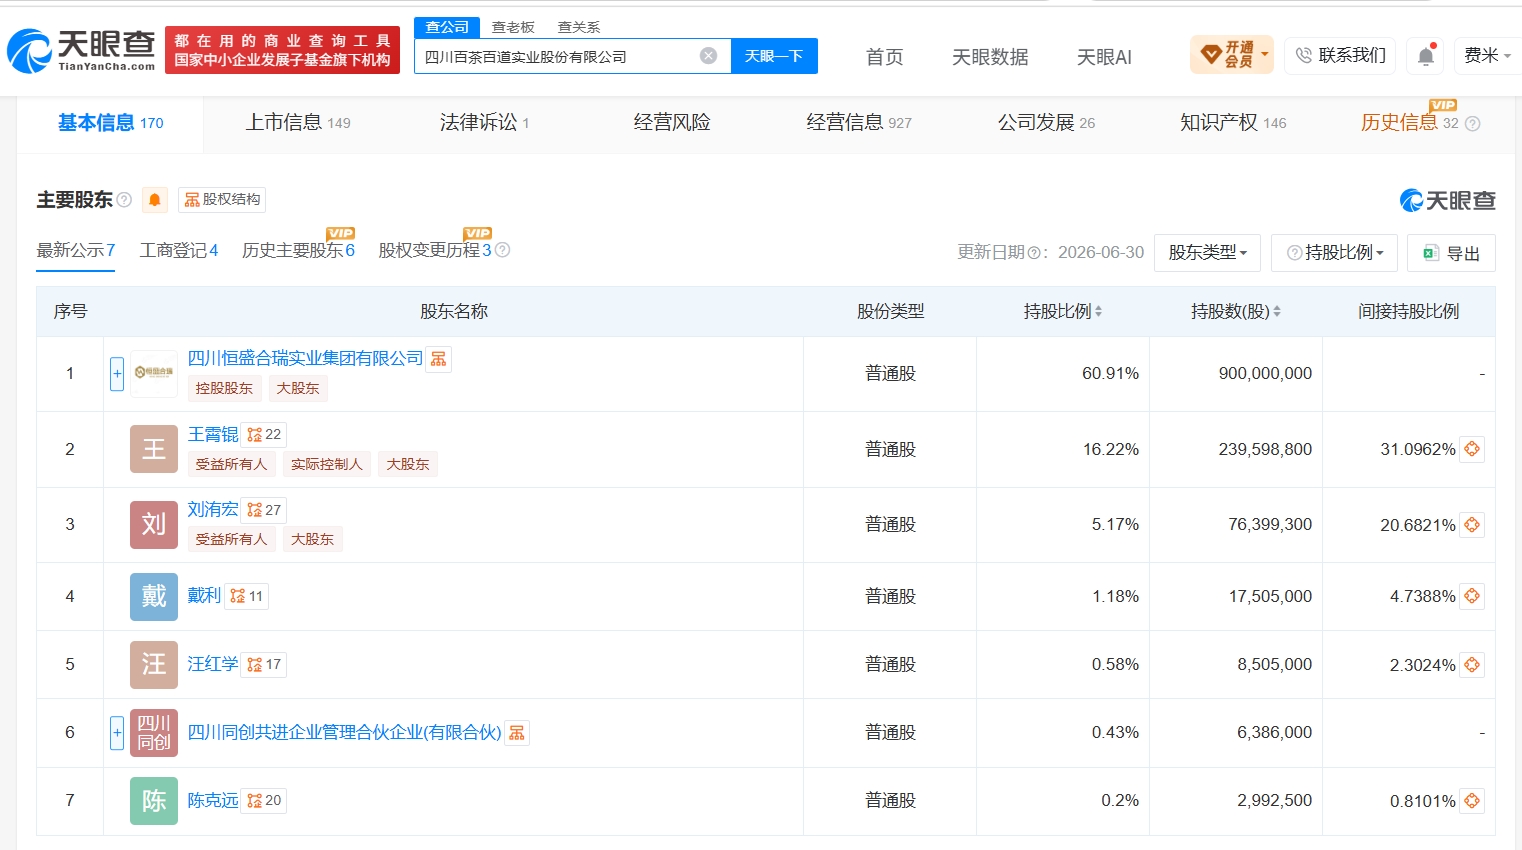Click the TianYanCha logo at top left
Viewport: 1522px width, 850px height.
click(x=82, y=51)
